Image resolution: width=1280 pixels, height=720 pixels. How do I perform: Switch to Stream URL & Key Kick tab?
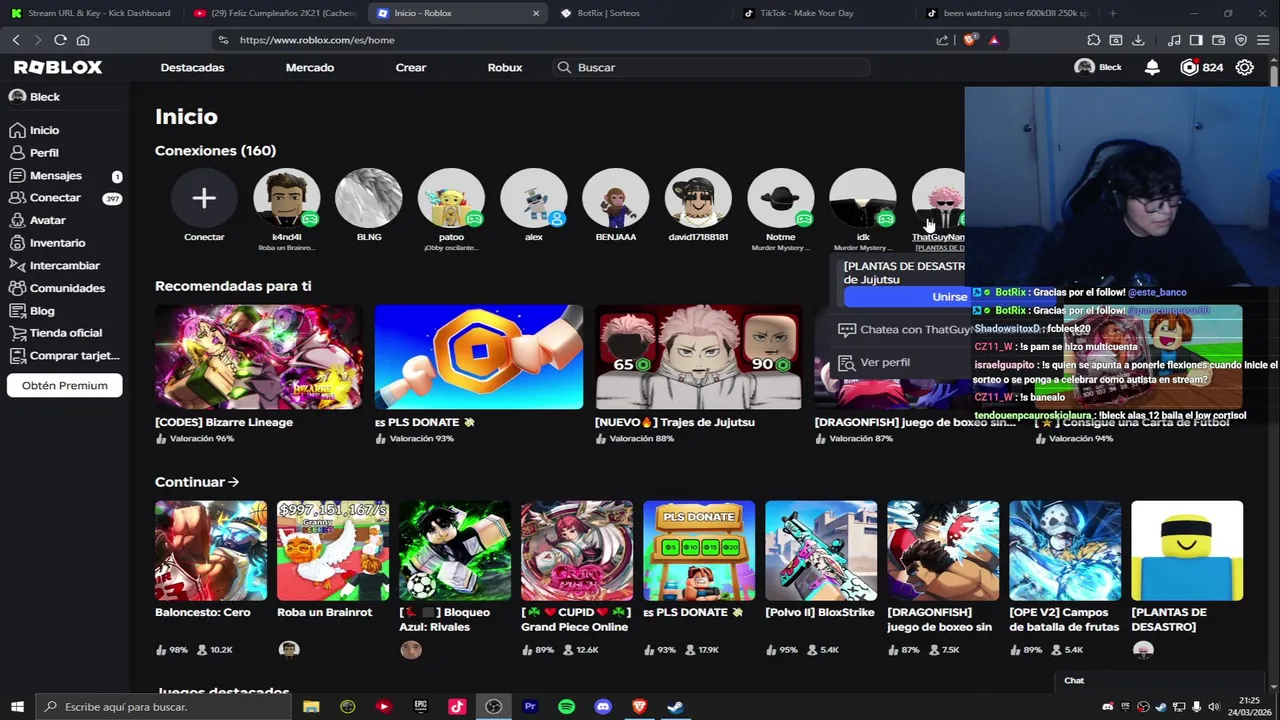point(92,13)
